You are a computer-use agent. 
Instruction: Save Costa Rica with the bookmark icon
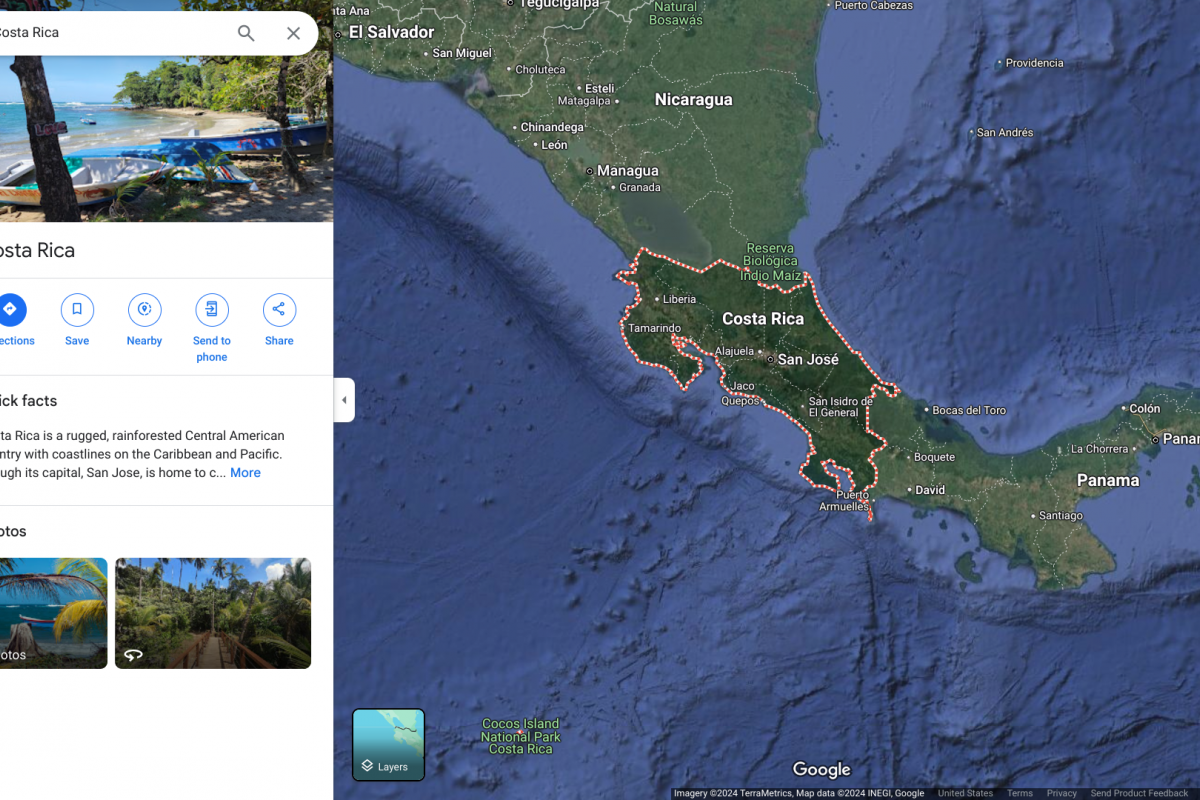tap(77, 310)
